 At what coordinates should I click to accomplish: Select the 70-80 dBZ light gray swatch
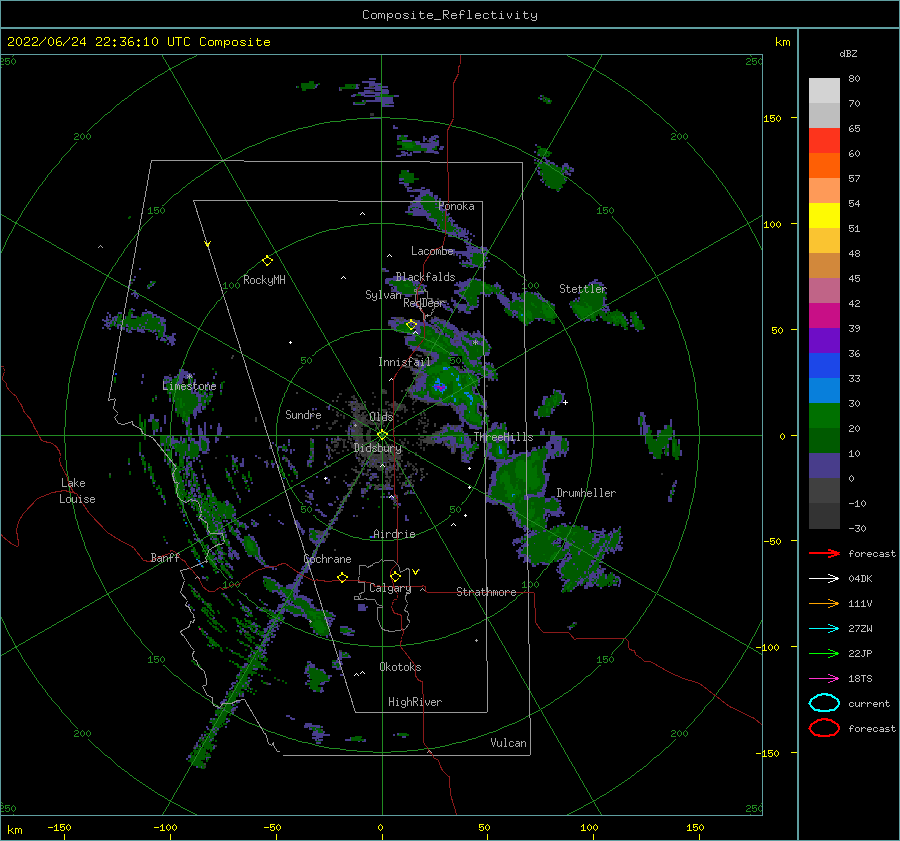point(824,91)
